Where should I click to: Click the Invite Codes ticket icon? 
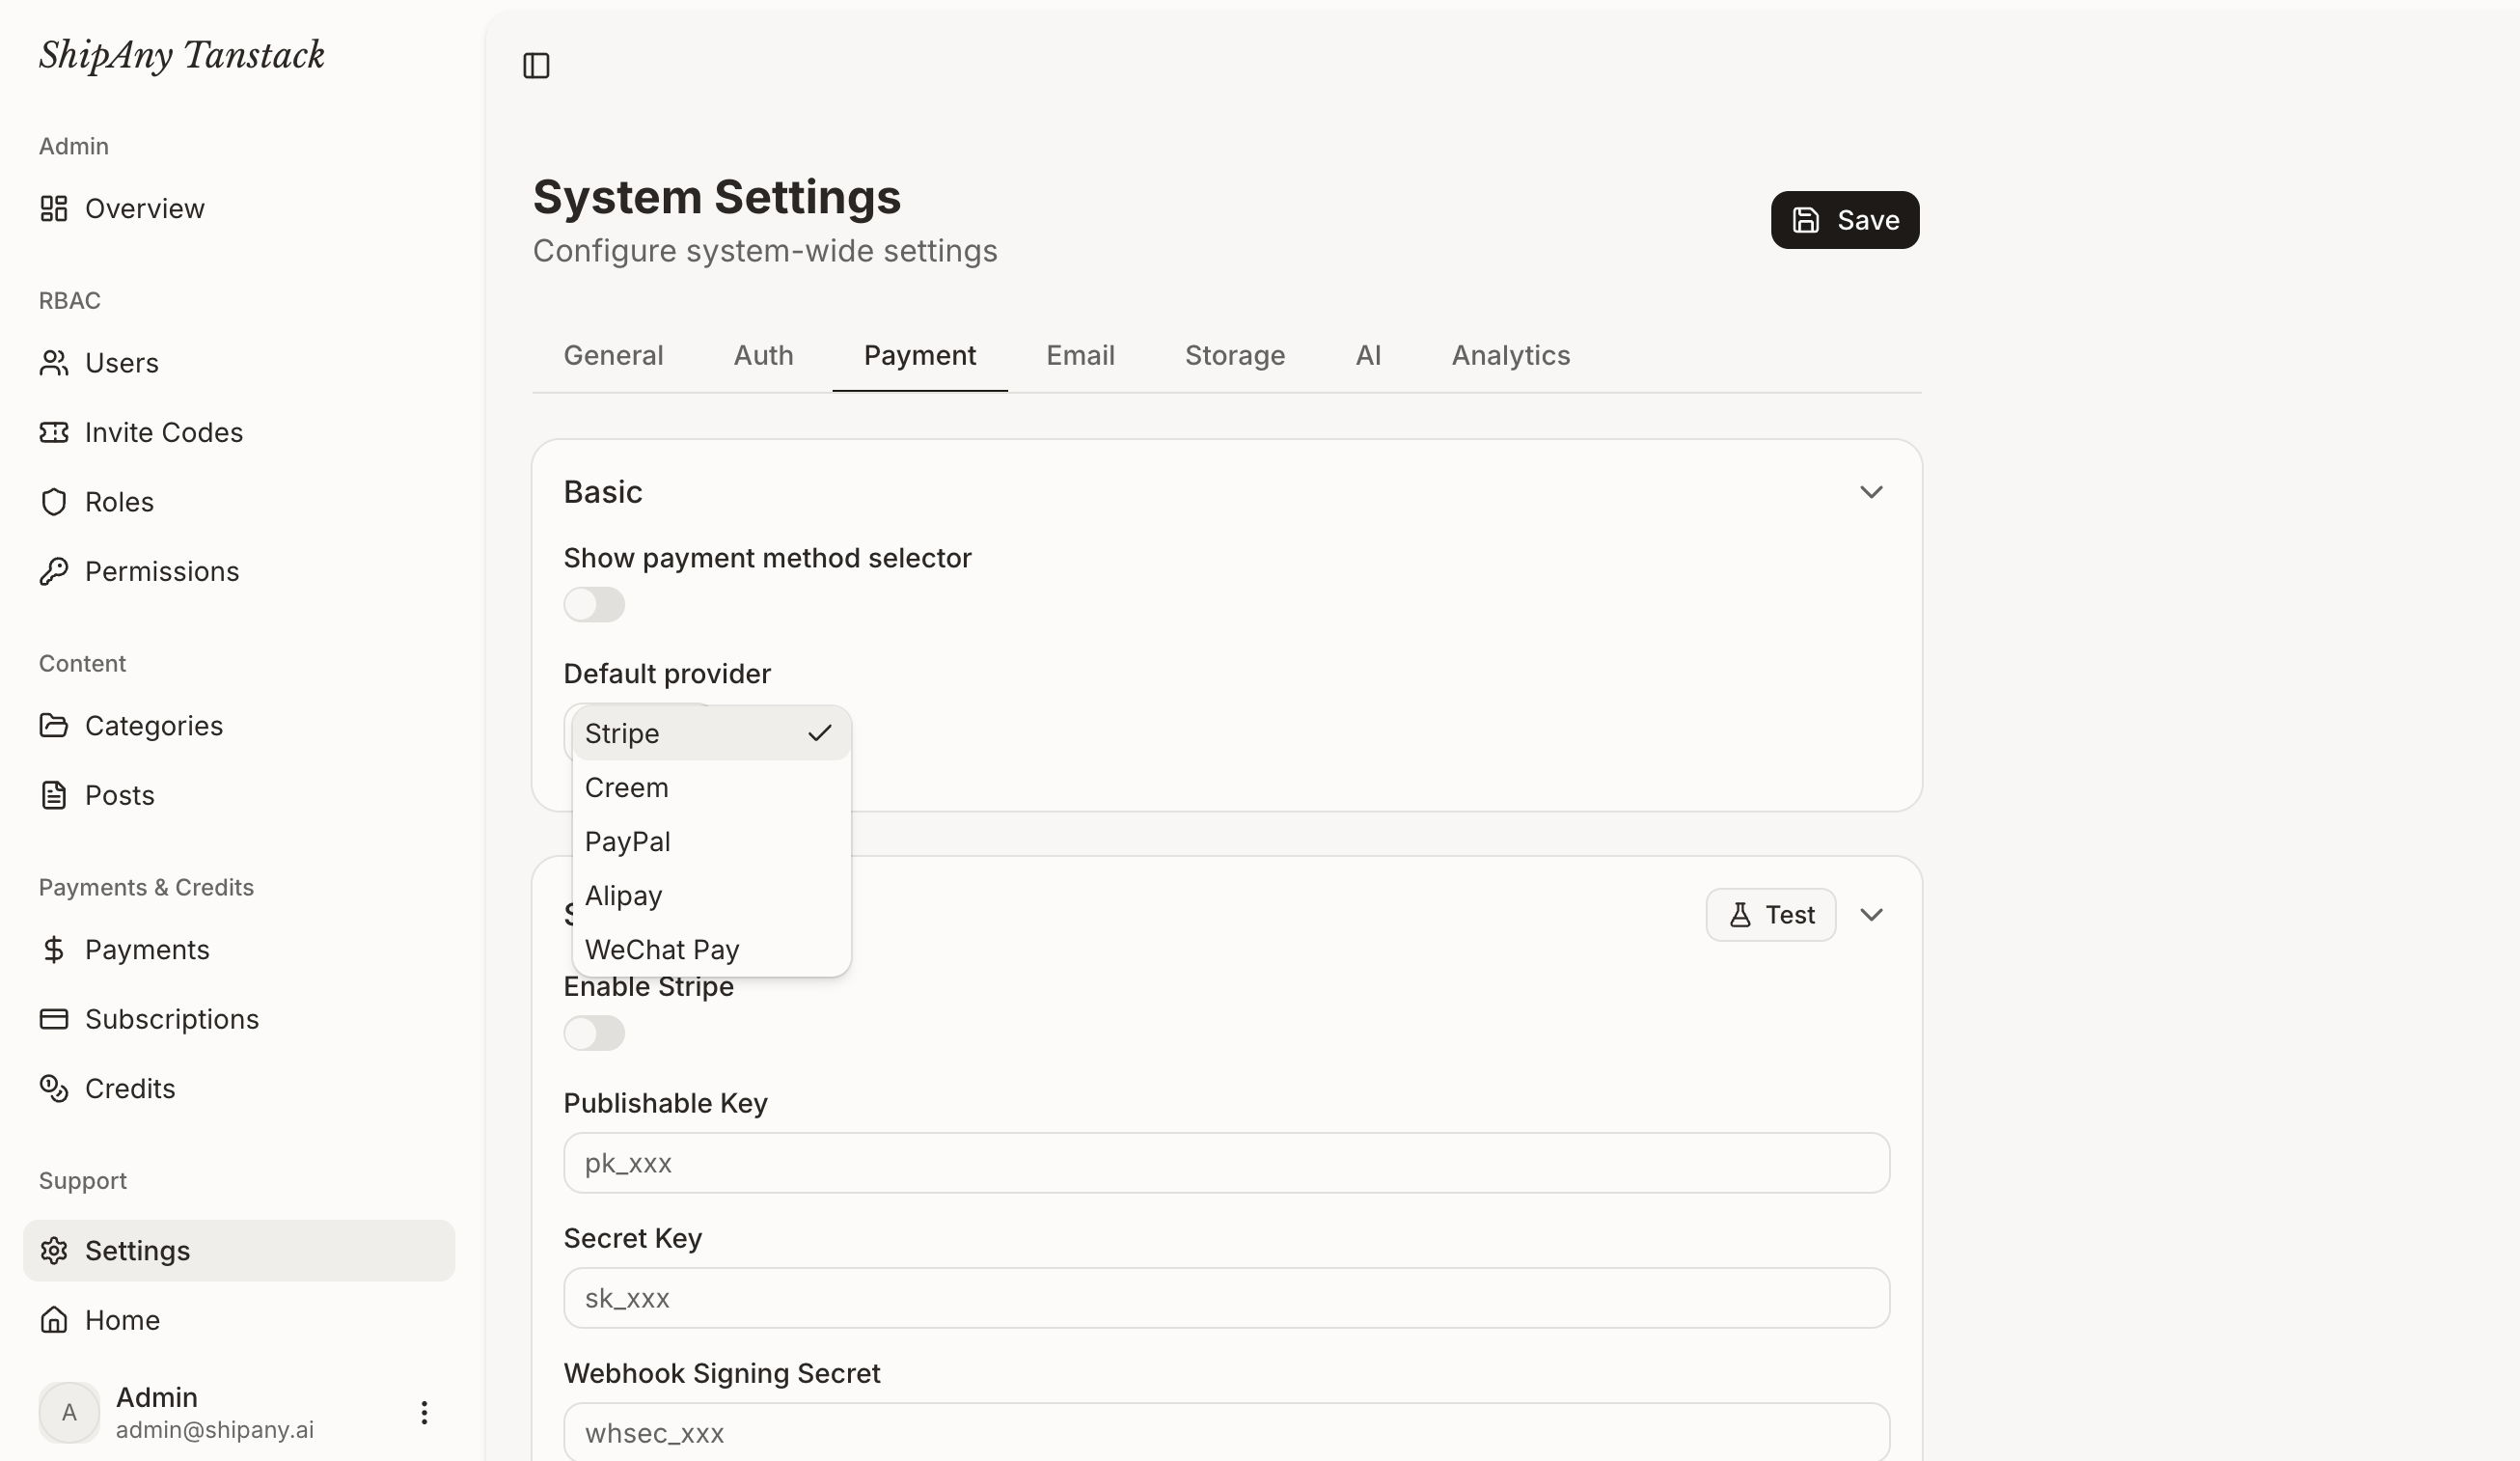click(x=54, y=431)
